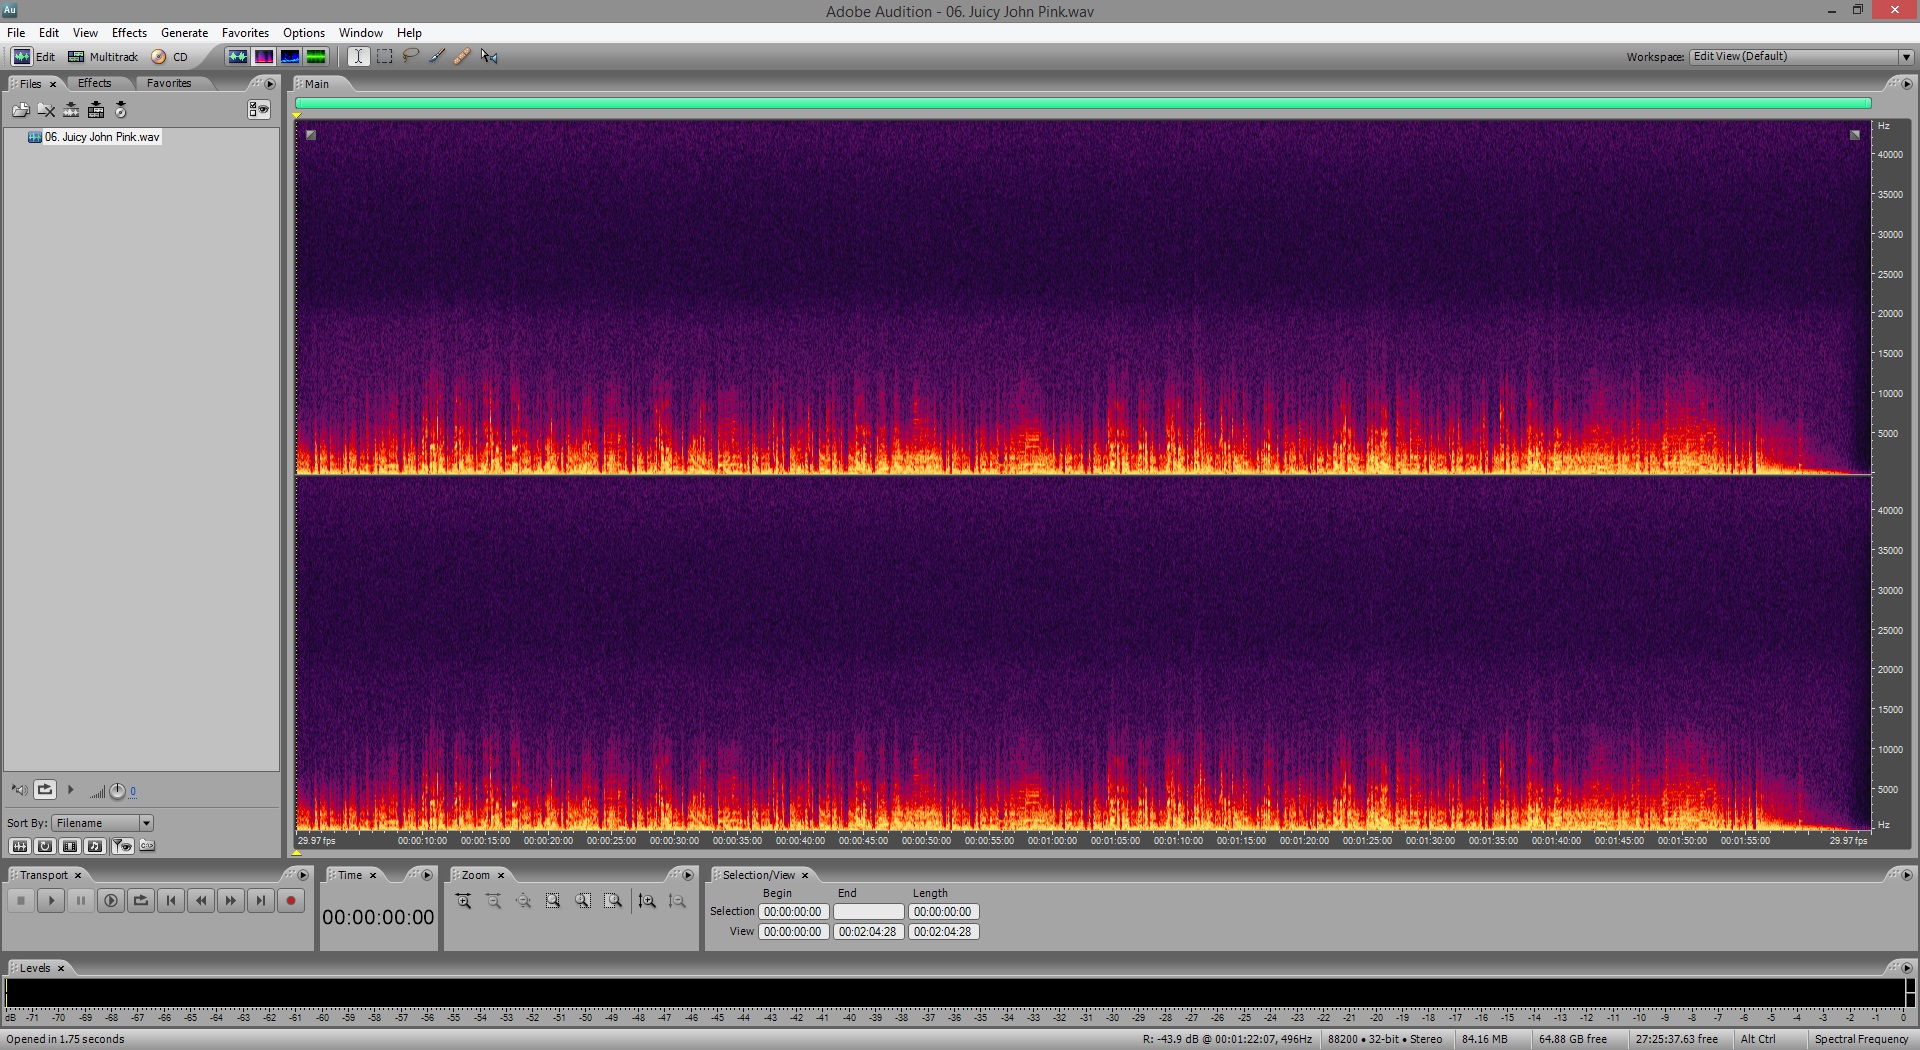Image resolution: width=1920 pixels, height=1050 pixels.
Task: Click Transport Play Looped button
Action: 140,901
